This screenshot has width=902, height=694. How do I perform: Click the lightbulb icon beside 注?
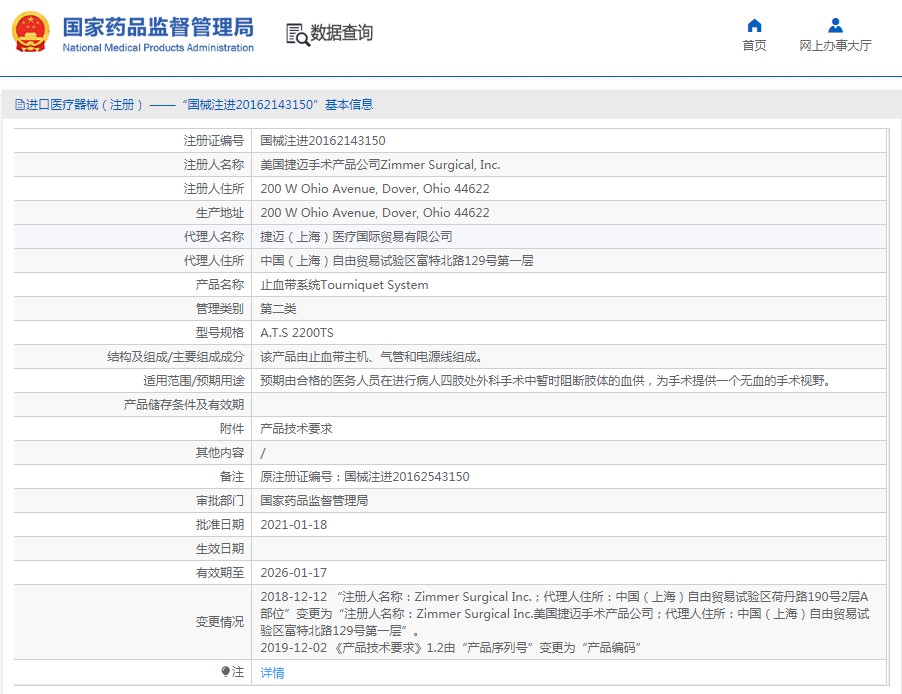click(x=226, y=672)
